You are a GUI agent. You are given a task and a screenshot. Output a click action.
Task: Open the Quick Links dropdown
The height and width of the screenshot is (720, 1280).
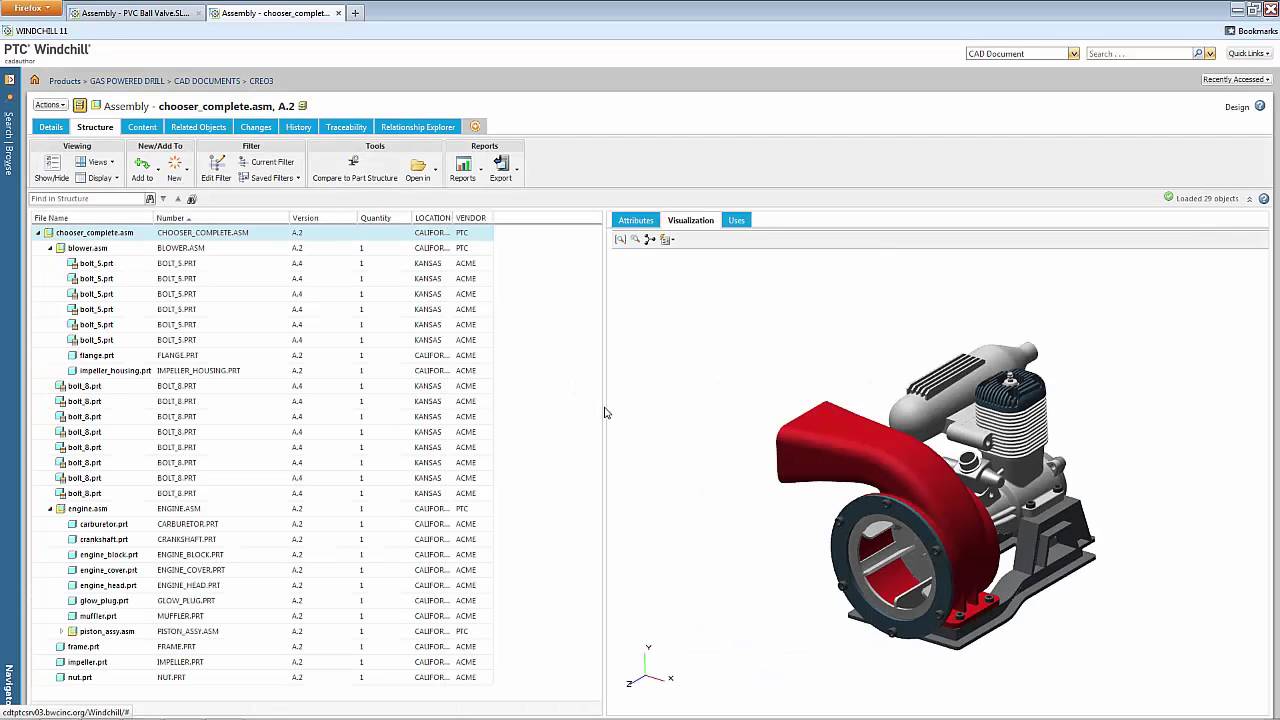click(x=1250, y=53)
